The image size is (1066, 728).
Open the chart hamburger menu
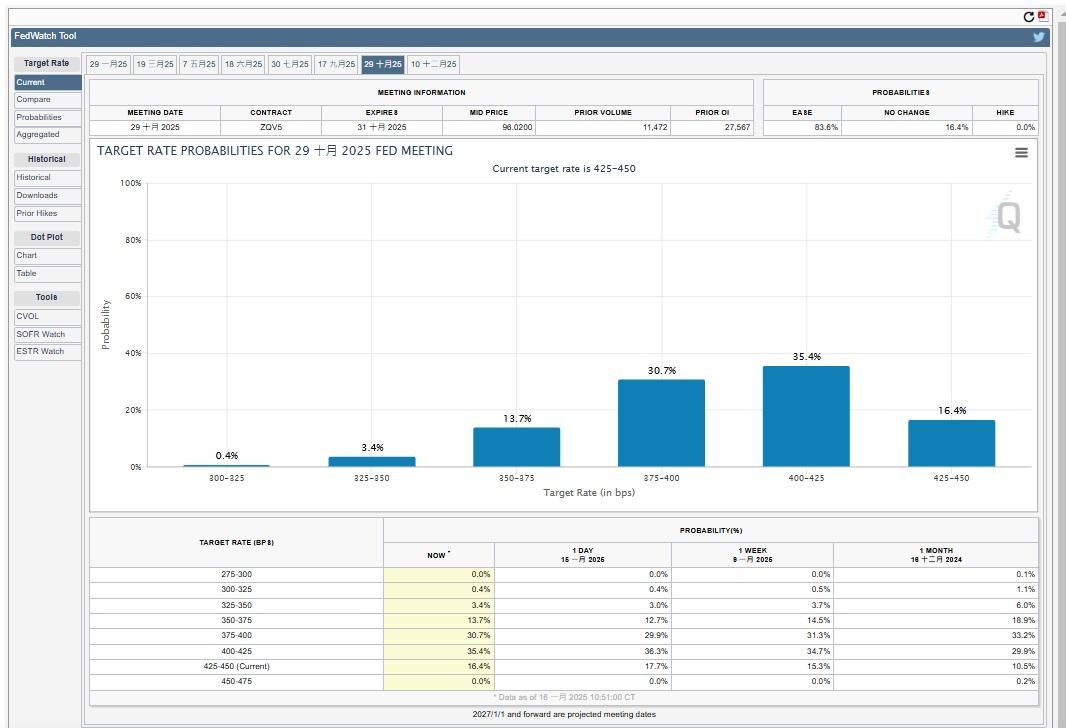pos(1021,153)
